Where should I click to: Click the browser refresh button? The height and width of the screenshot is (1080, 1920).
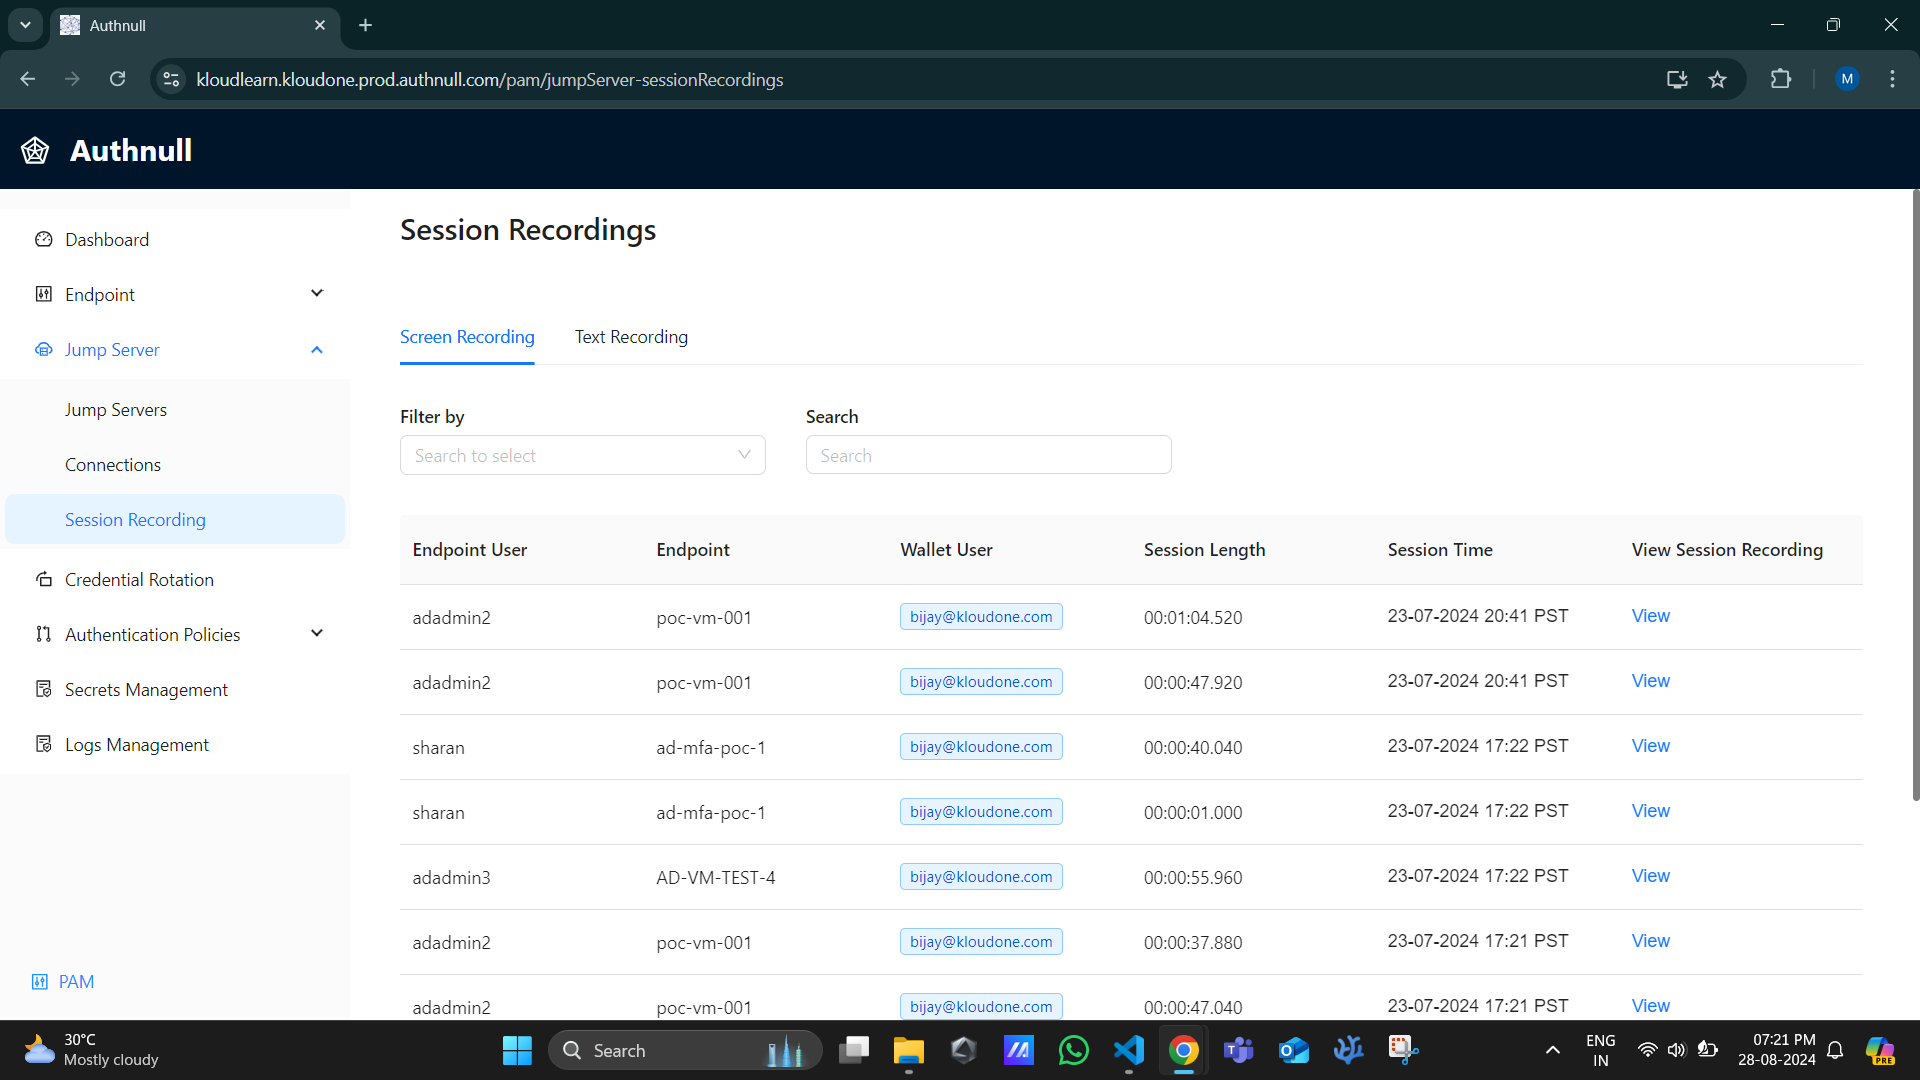tap(119, 79)
